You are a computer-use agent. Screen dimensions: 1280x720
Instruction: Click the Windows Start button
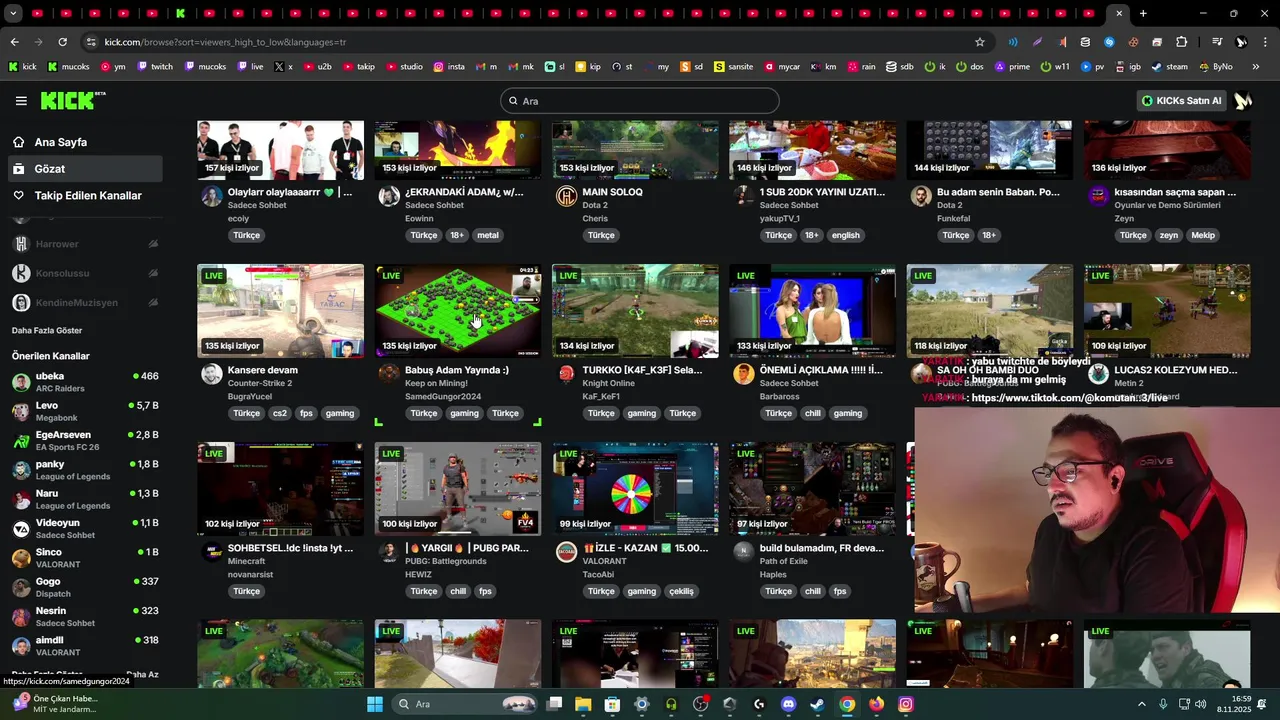pos(375,704)
